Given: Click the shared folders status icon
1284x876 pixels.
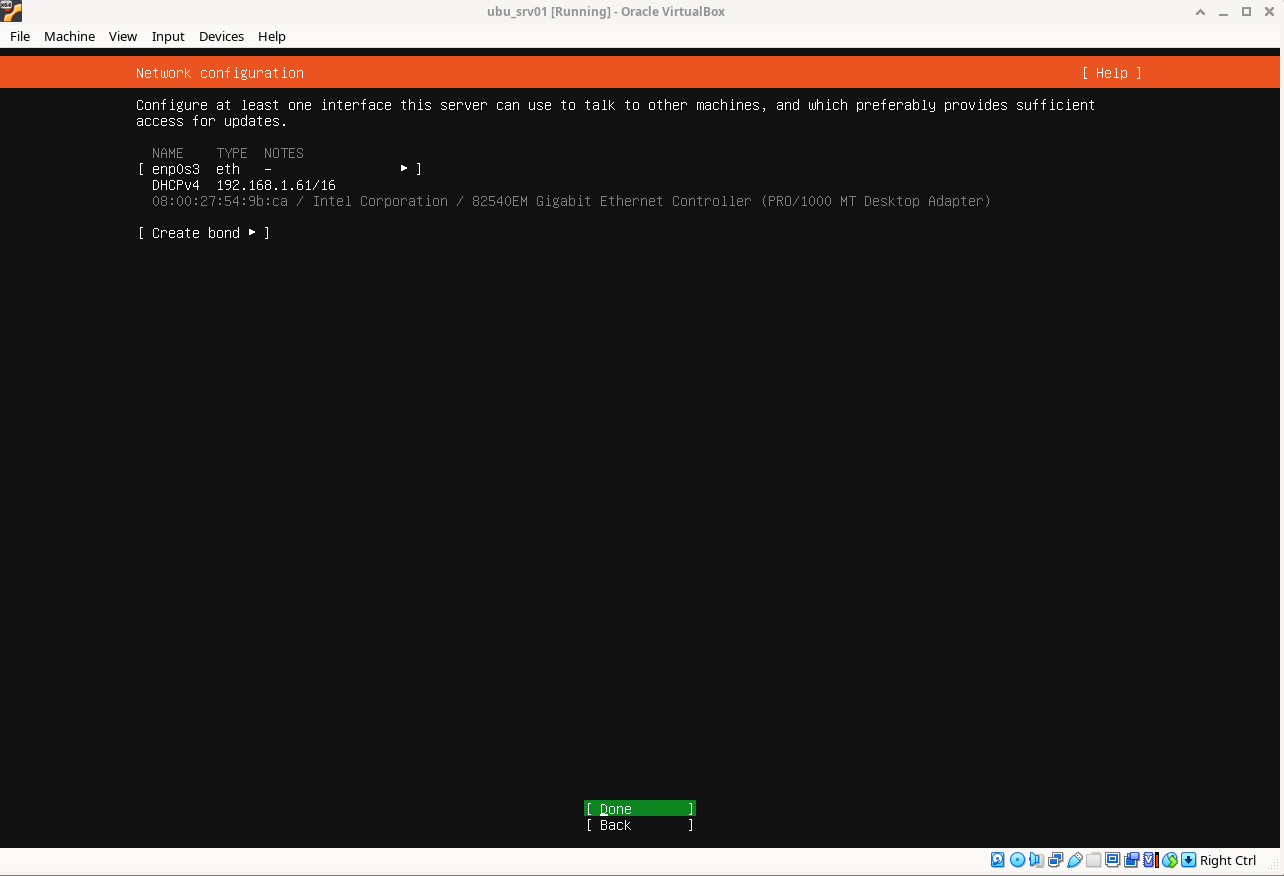Looking at the screenshot, I should (x=1093, y=860).
